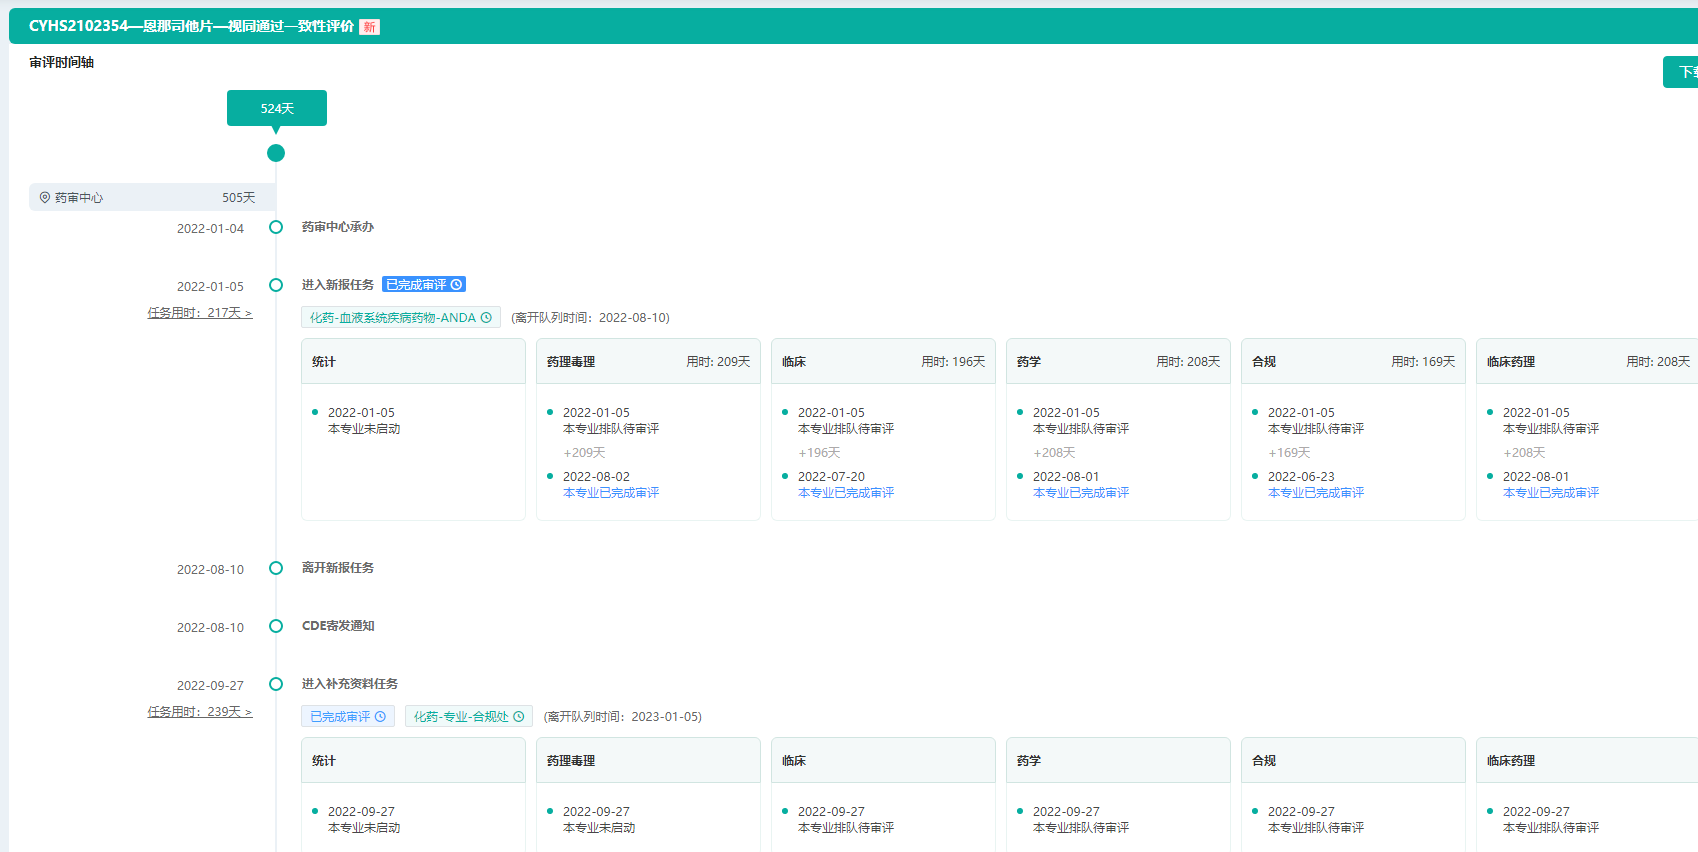1698x852 pixels.
Task: Open 本专业已完成审评 link under 临床 dated 2022-07-20
Action: [845, 493]
